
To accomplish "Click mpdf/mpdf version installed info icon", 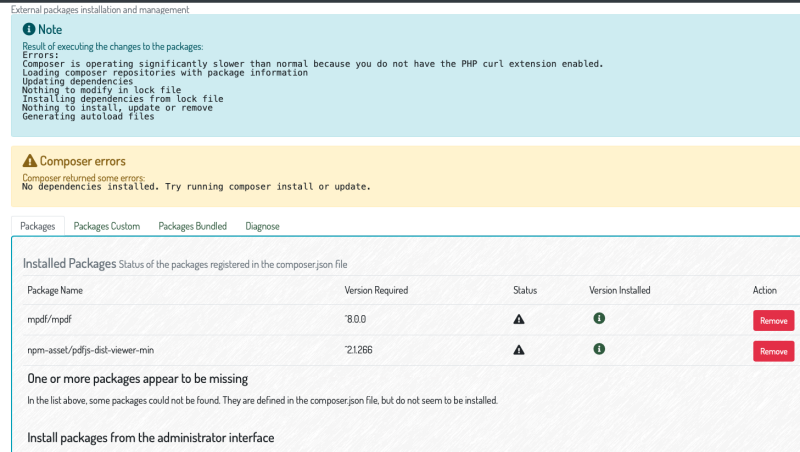I will pos(599,318).
